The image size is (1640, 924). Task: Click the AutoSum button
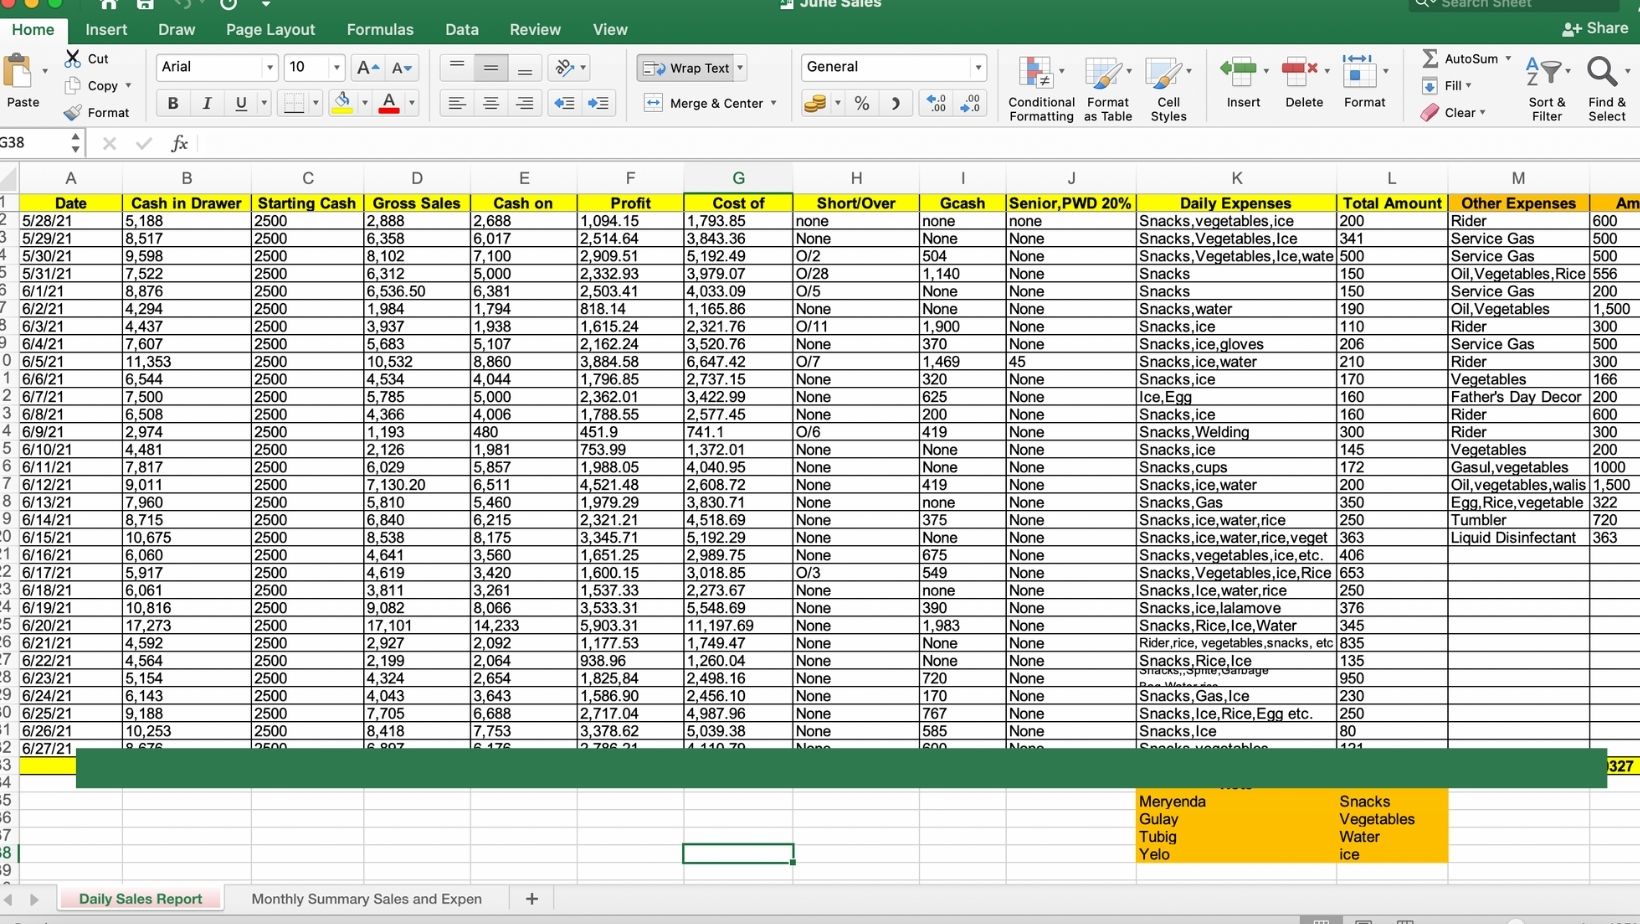tap(1465, 59)
